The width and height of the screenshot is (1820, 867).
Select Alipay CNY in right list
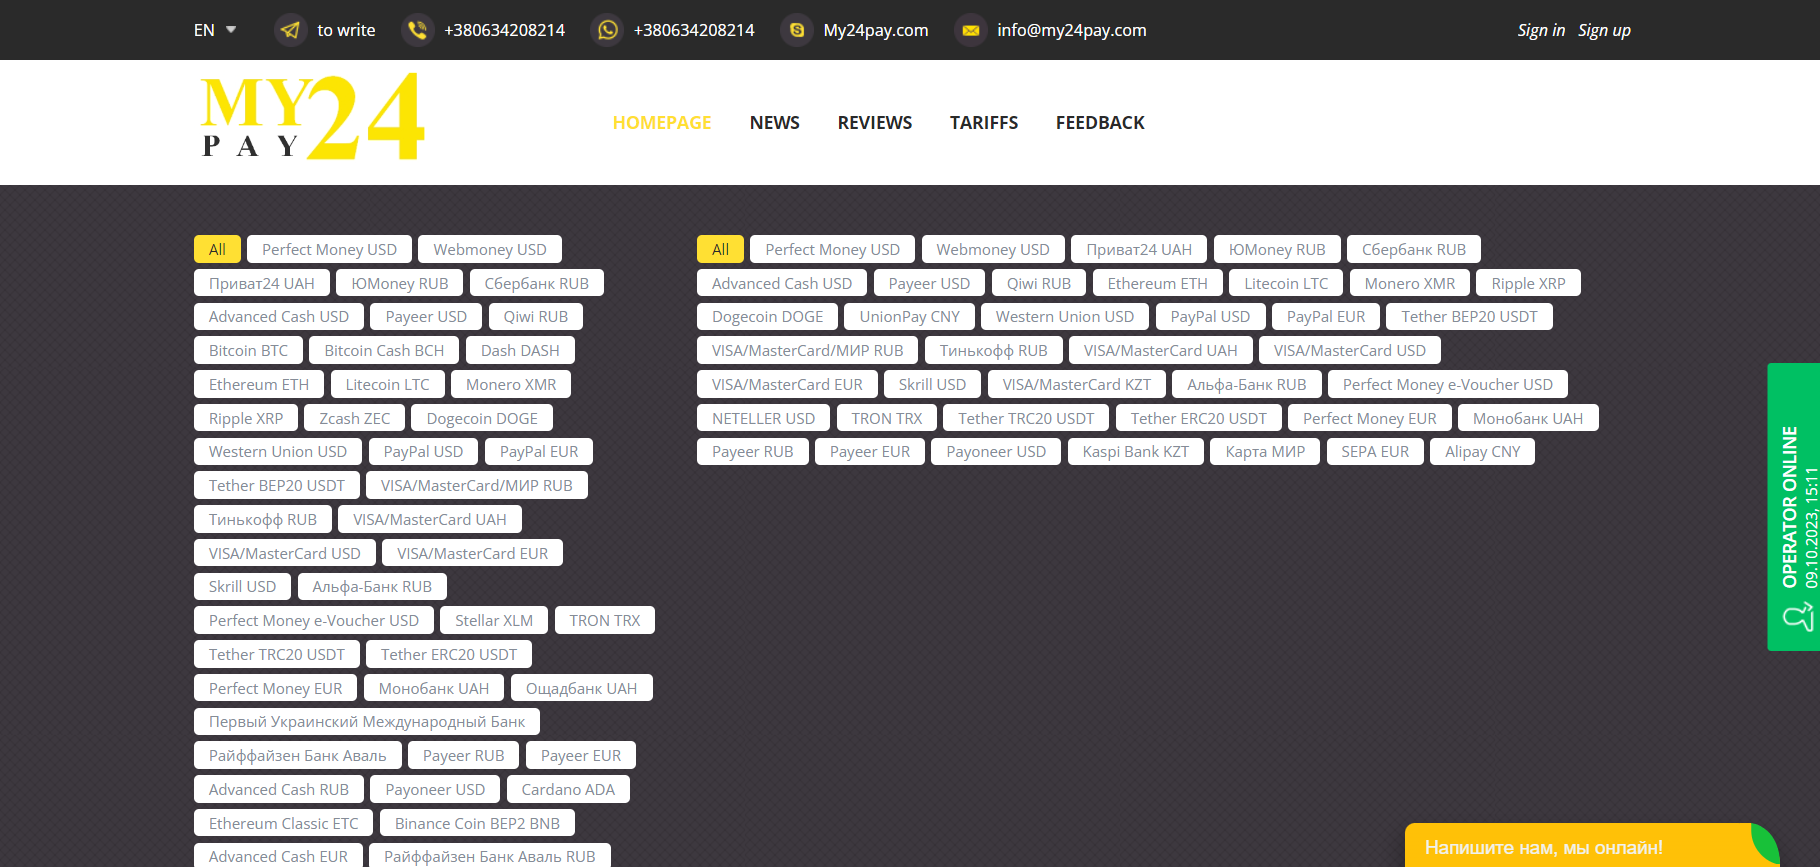click(1482, 452)
